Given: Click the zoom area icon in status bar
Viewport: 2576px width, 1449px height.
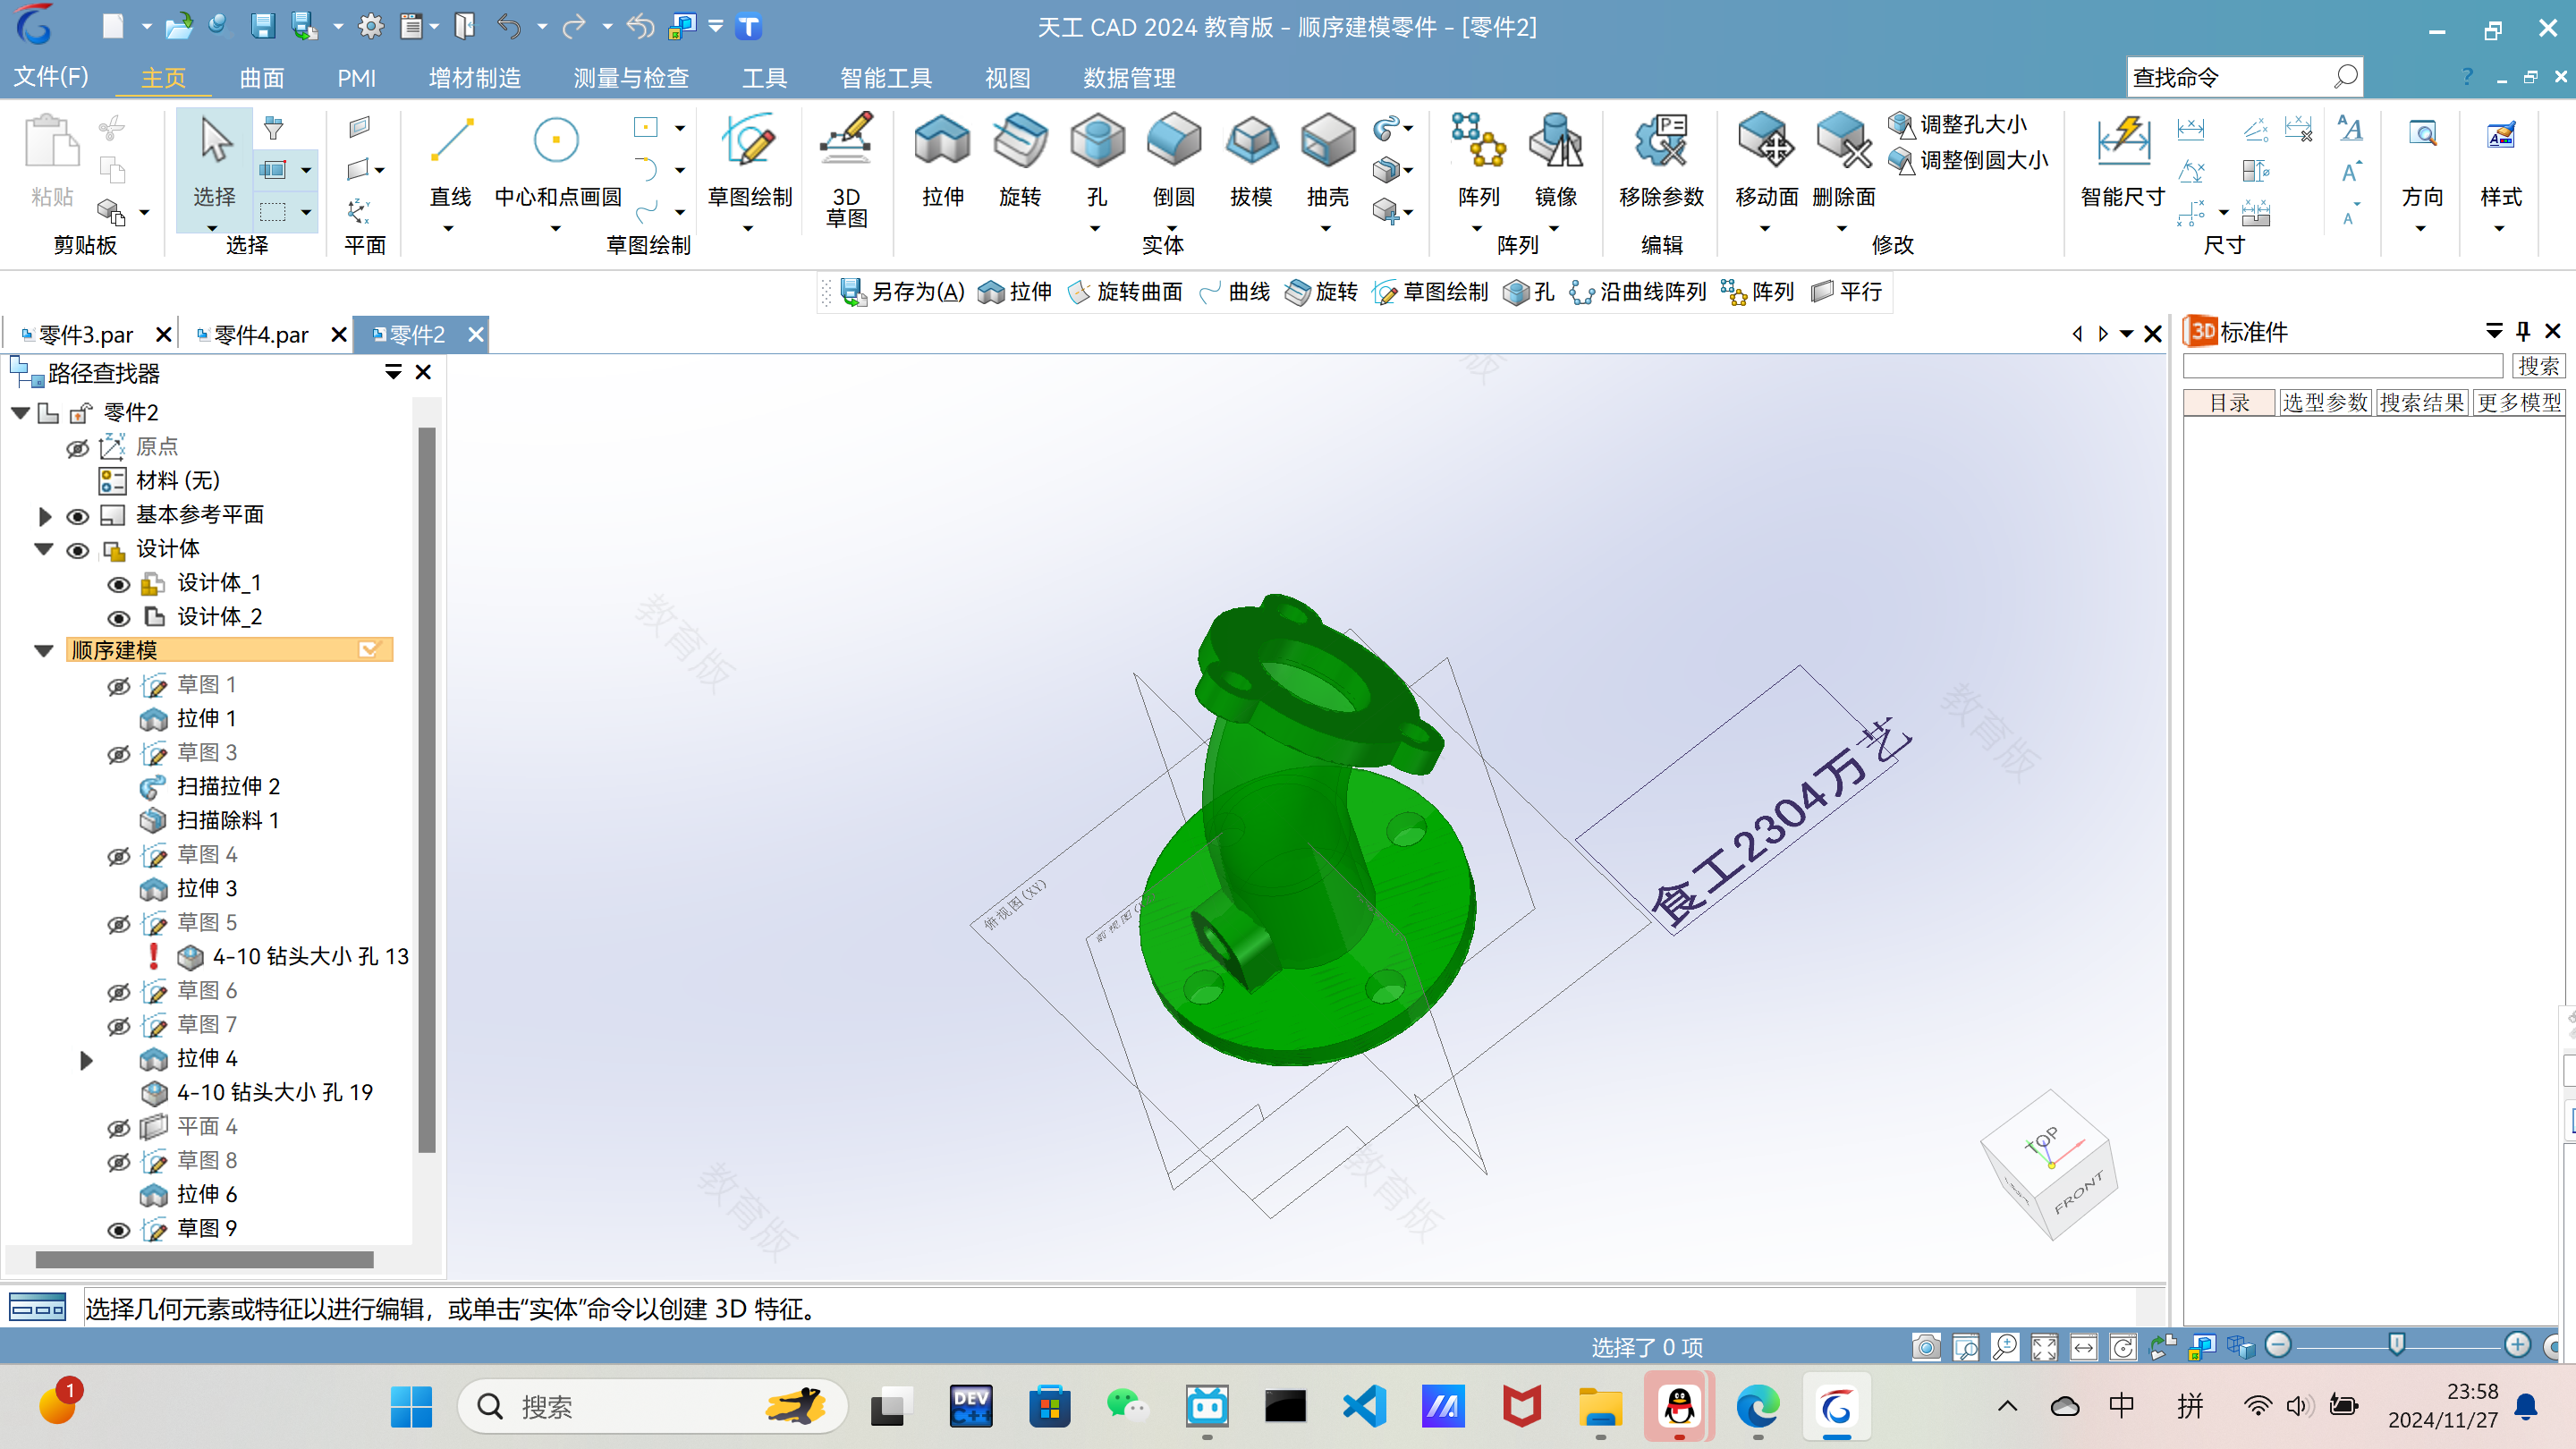Looking at the screenshot, I should [x=1965, y=1347].
